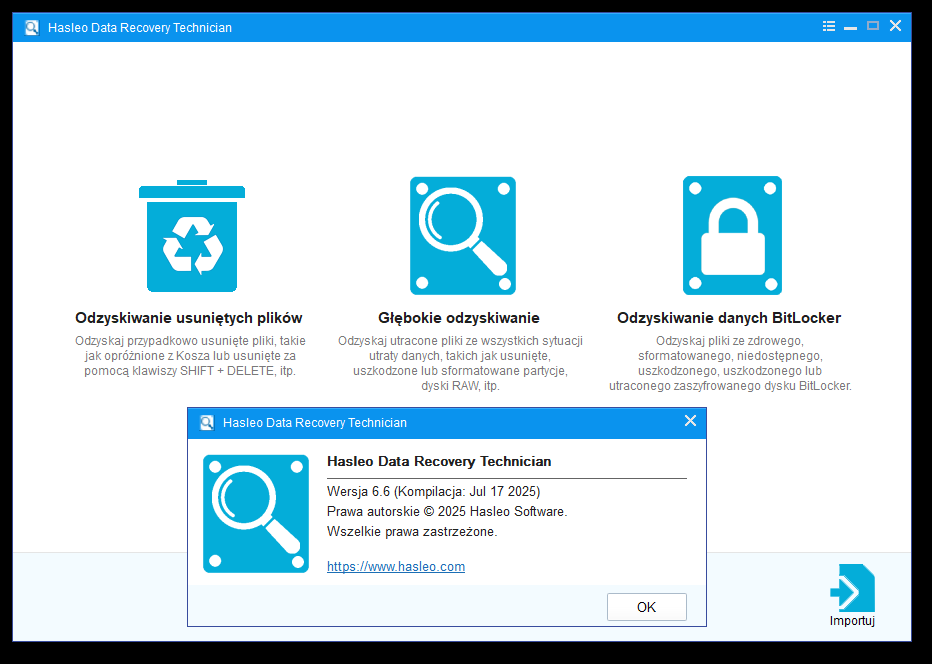Click the 'Importuj' label text
This screenshot has width=932, height=664.
[x=852, y=621]
